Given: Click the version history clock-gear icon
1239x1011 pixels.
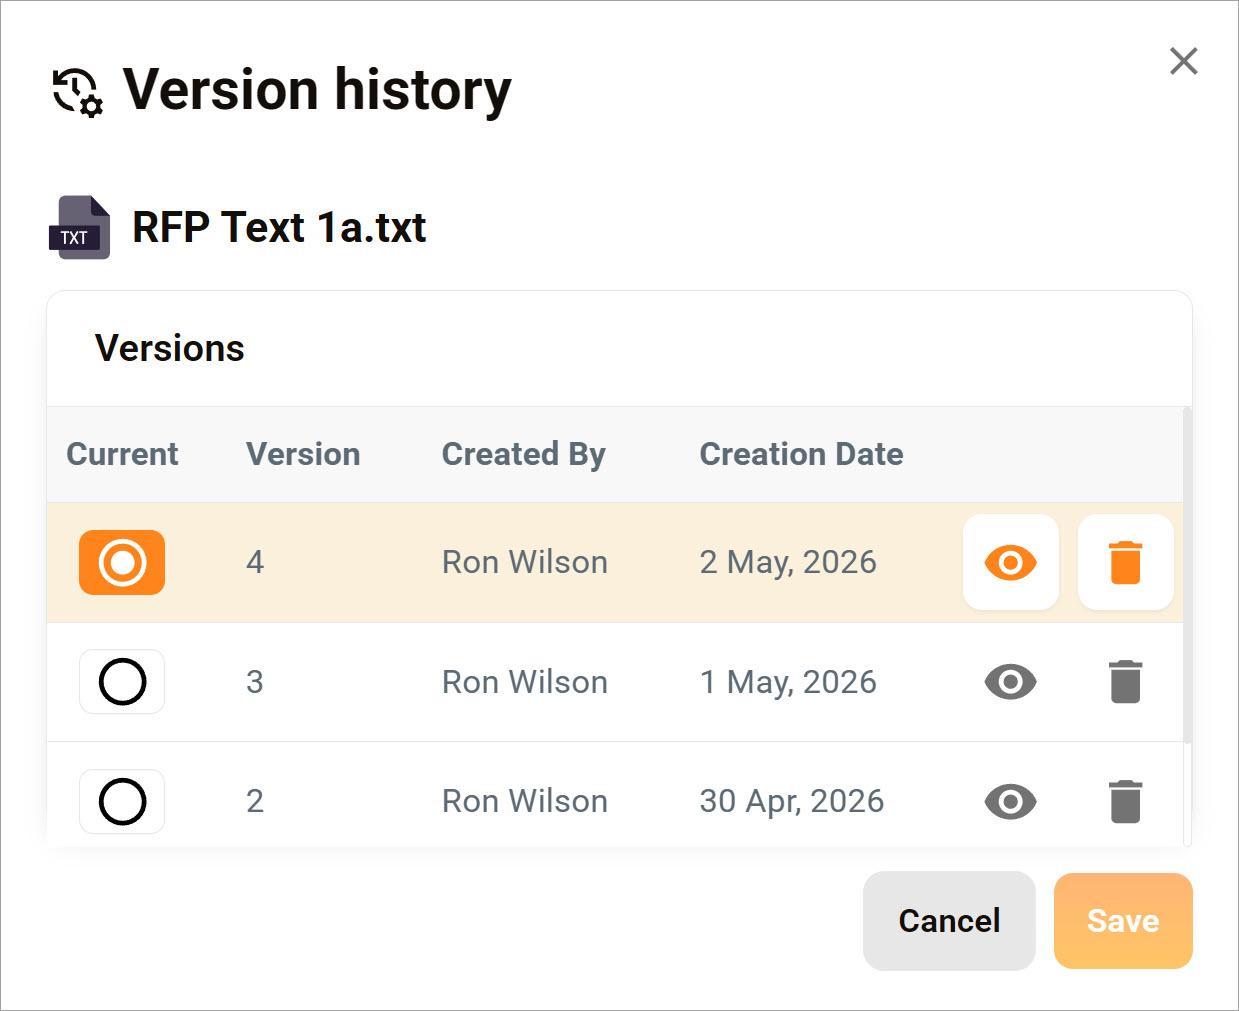Looking at the screenshot, I should click(78, 92).
